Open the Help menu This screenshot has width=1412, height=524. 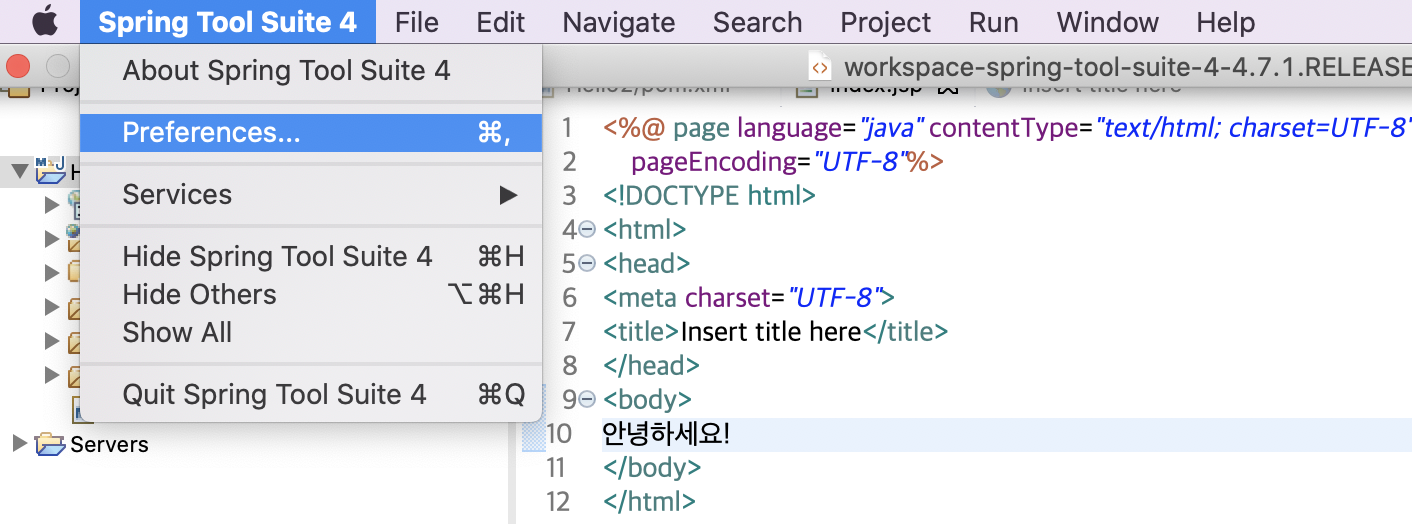(x=1226, y=22)
